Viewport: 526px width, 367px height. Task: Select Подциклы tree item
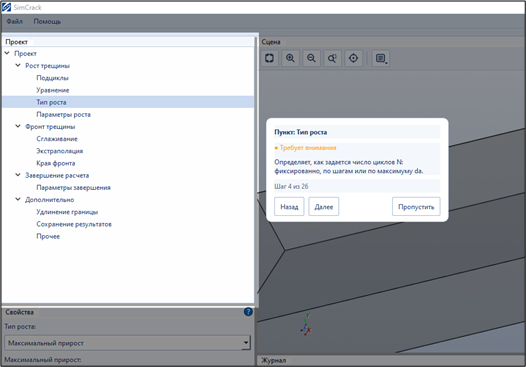[52, 78]
